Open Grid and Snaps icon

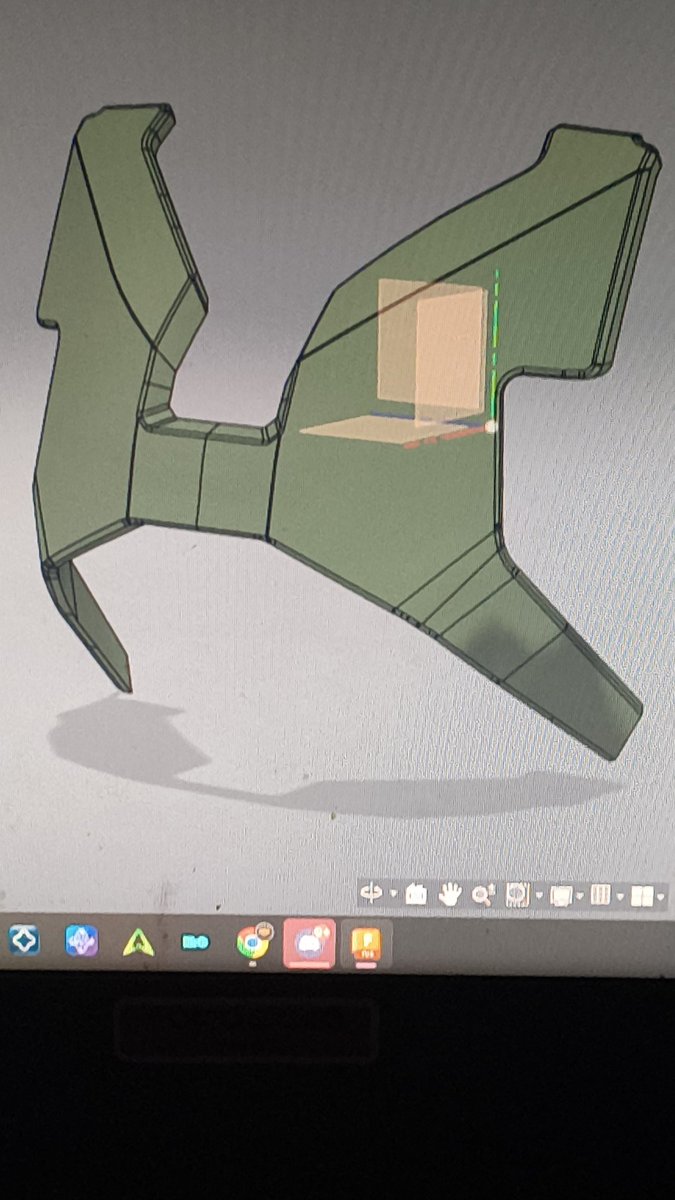coord(600,895)
